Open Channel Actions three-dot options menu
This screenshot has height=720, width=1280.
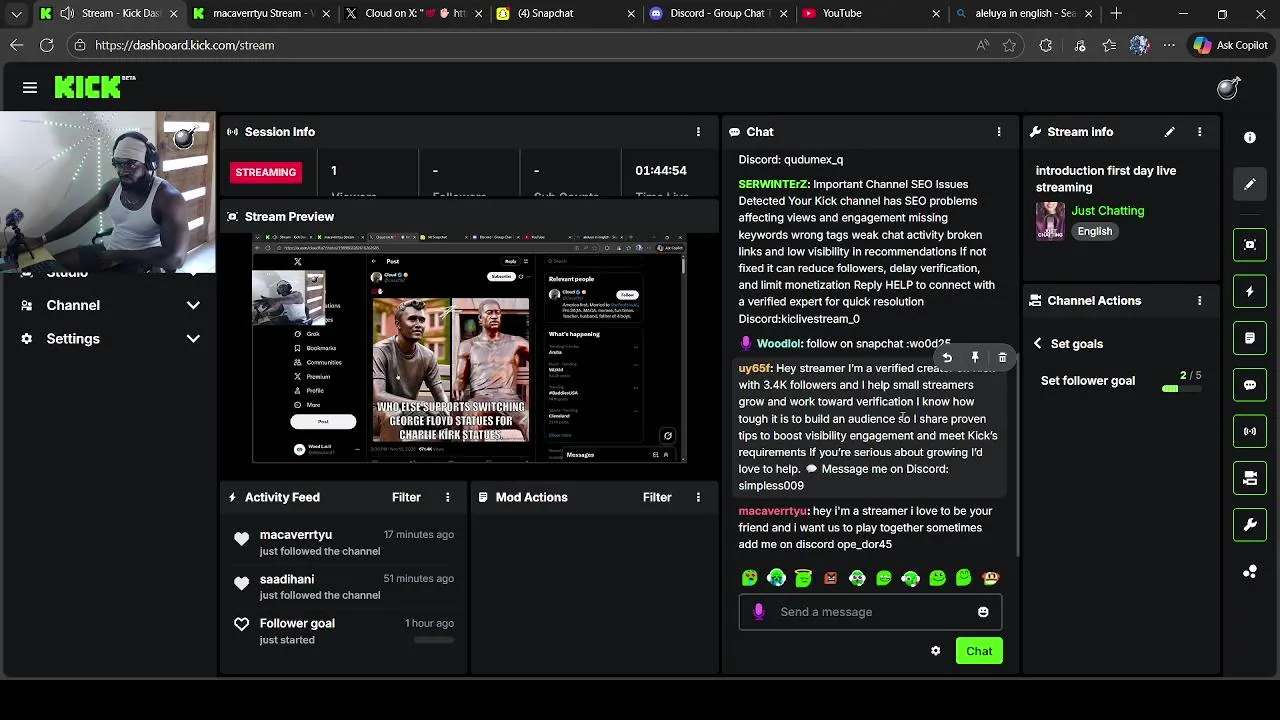tap(1199, 300)
